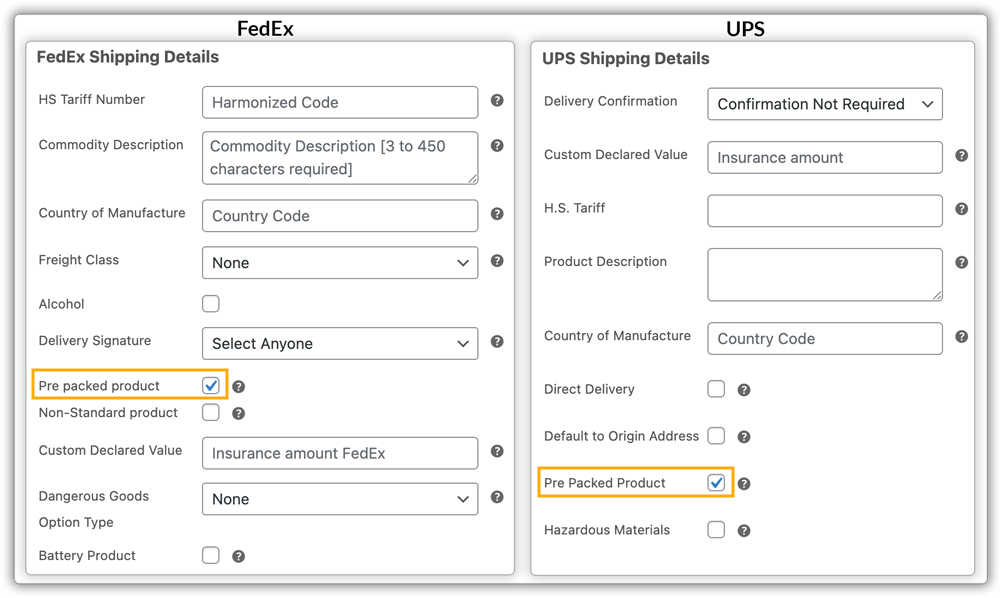The image size is (1000, 598).
Task: Focus the UPS Product Description text area
Action: point(824,274)
